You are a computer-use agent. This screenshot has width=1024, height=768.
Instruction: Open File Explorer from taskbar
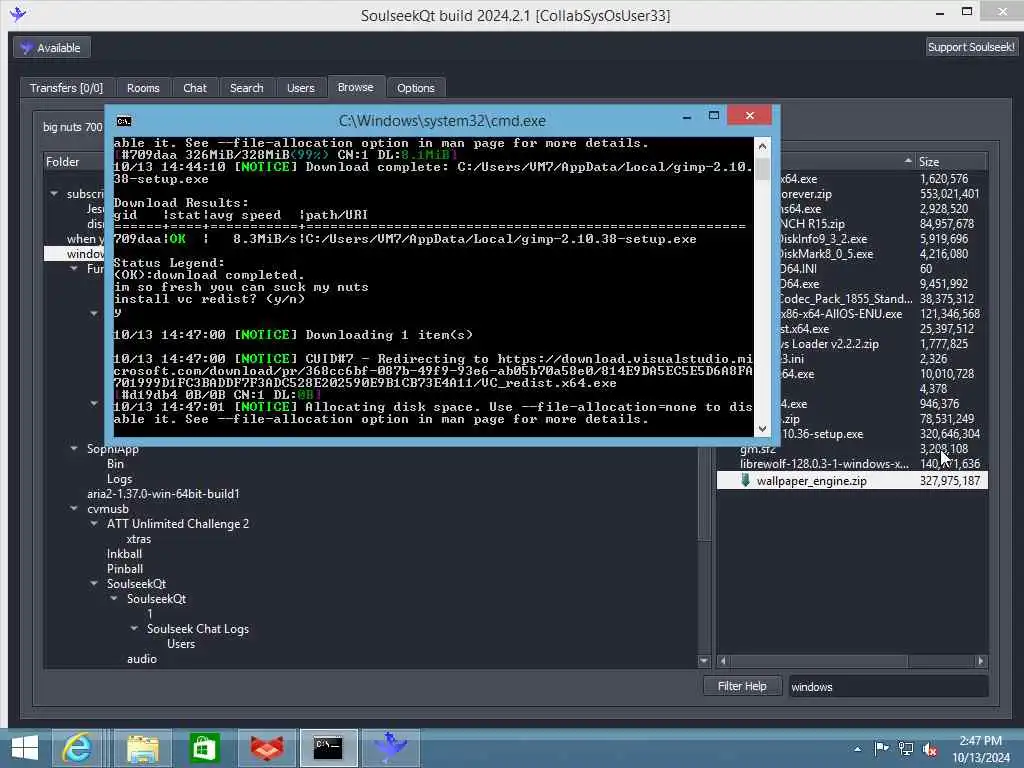click(142, 748)
